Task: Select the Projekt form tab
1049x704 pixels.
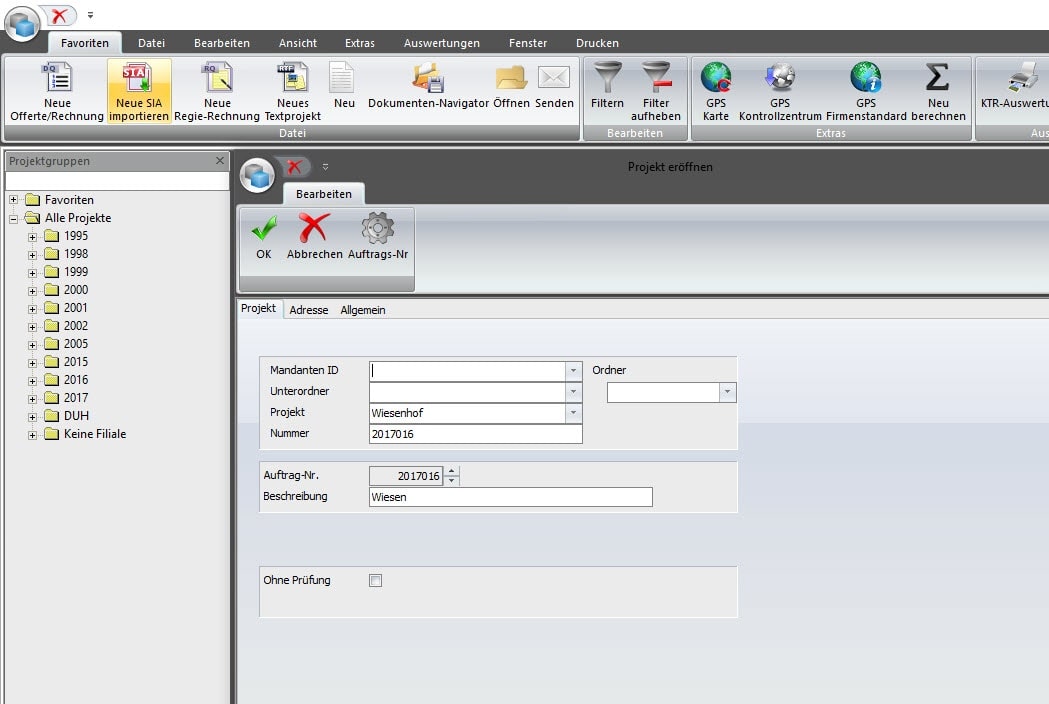Action: 259,309
